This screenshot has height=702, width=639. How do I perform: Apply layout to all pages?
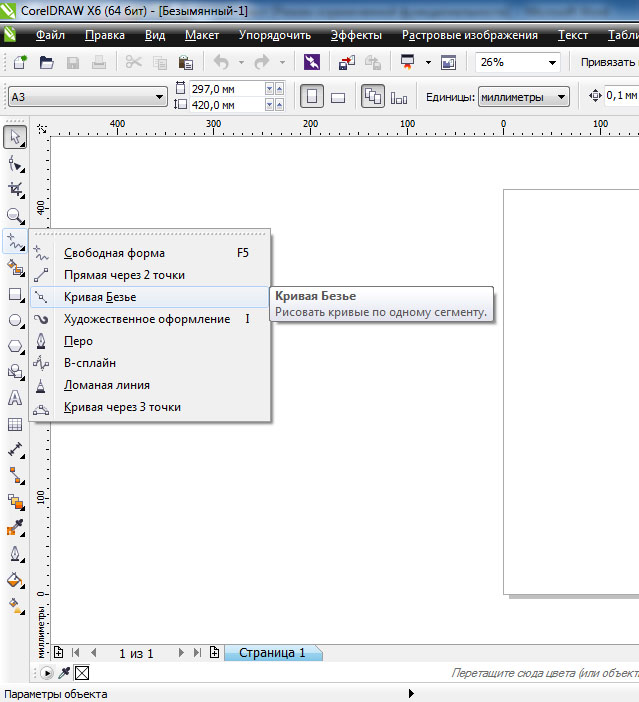pos(373,97)
